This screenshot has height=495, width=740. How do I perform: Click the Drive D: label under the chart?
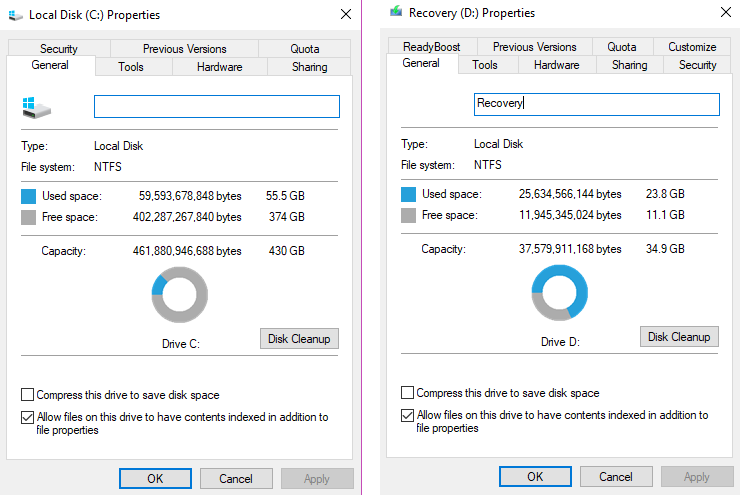point(560,342)
